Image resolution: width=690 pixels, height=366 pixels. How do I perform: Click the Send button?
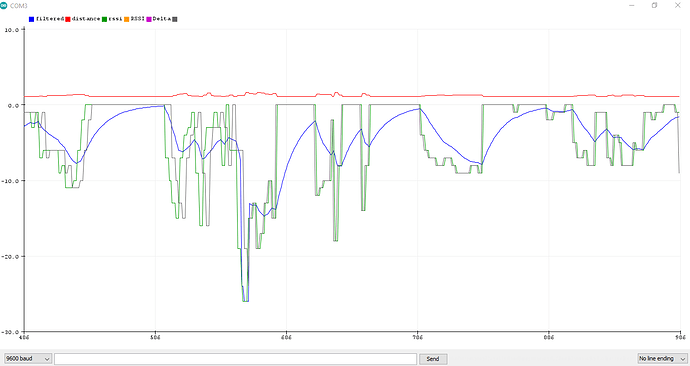(x=433, y=359)
